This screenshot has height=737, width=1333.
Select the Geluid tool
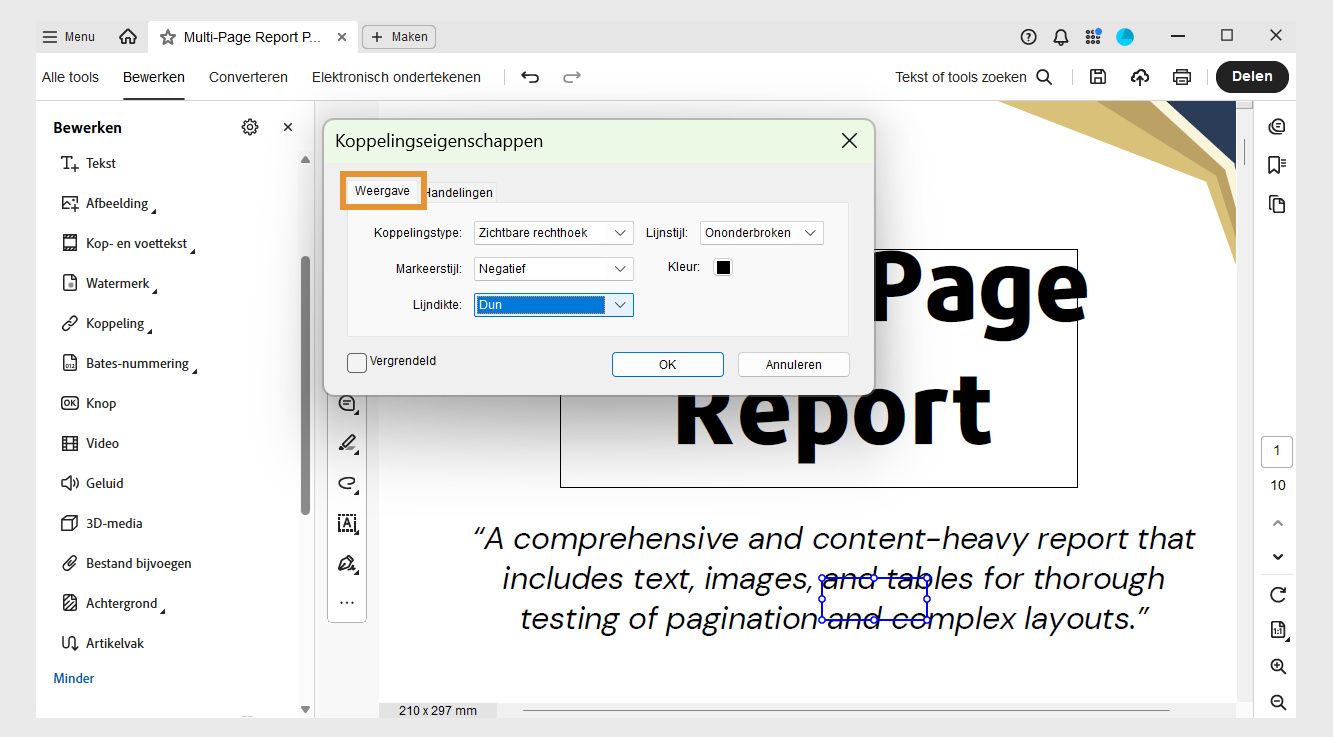click(92, 483)
